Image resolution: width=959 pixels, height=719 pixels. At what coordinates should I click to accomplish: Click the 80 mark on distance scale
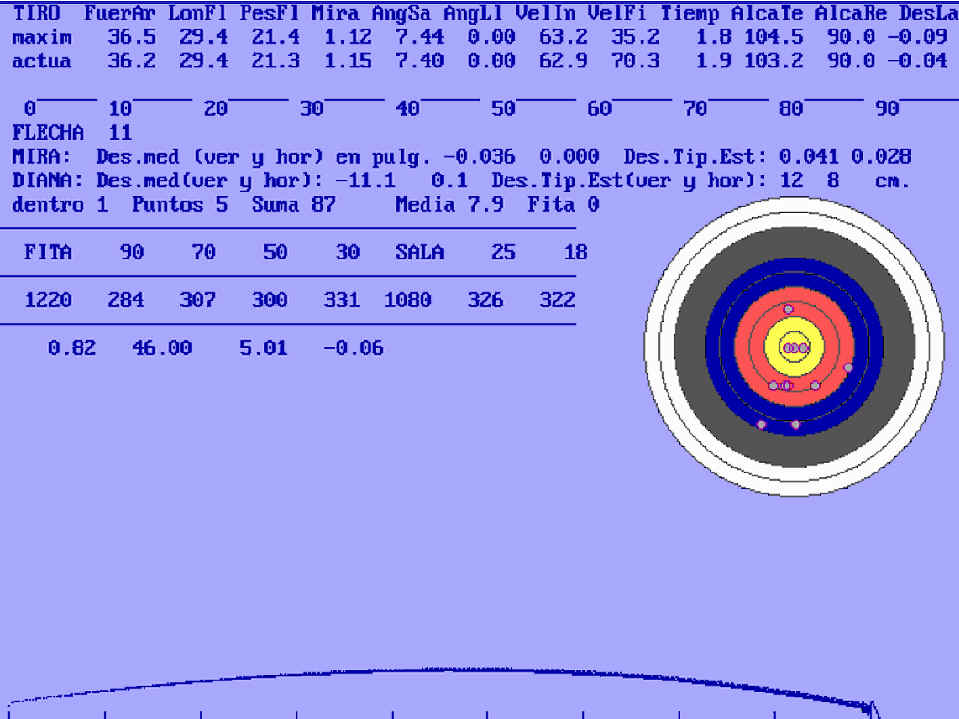[791, 109]
